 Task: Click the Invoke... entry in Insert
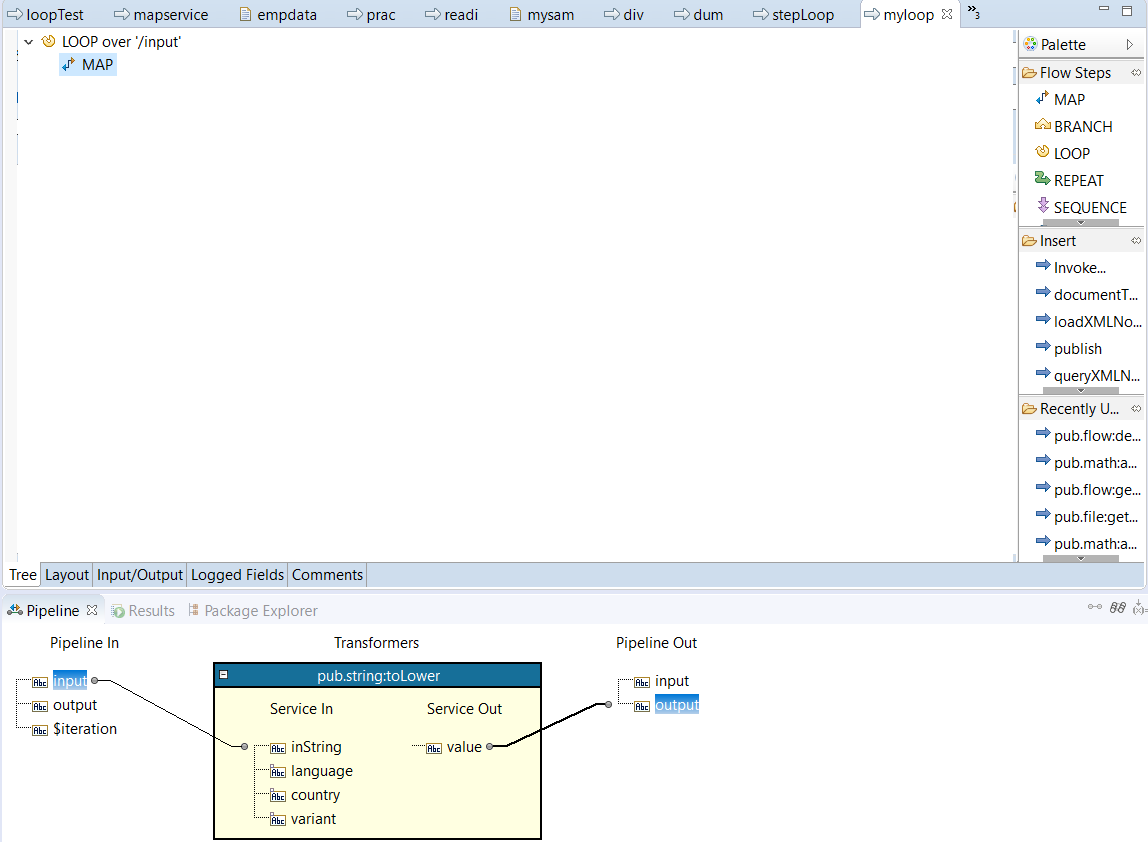click(1071, 267)
